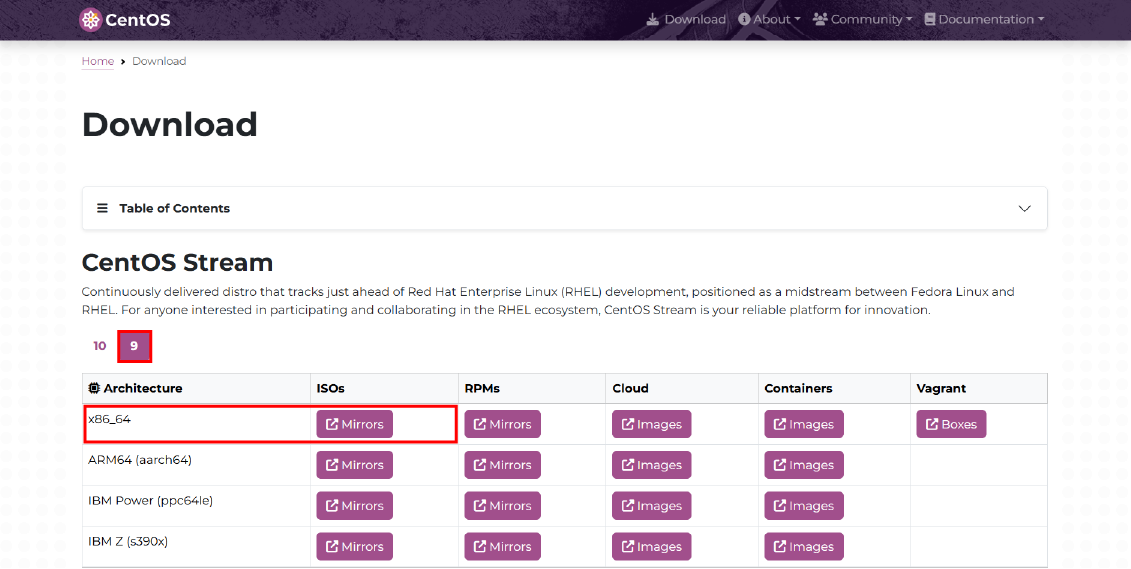Open x86_64 Cloud Images button

point(651,424)
